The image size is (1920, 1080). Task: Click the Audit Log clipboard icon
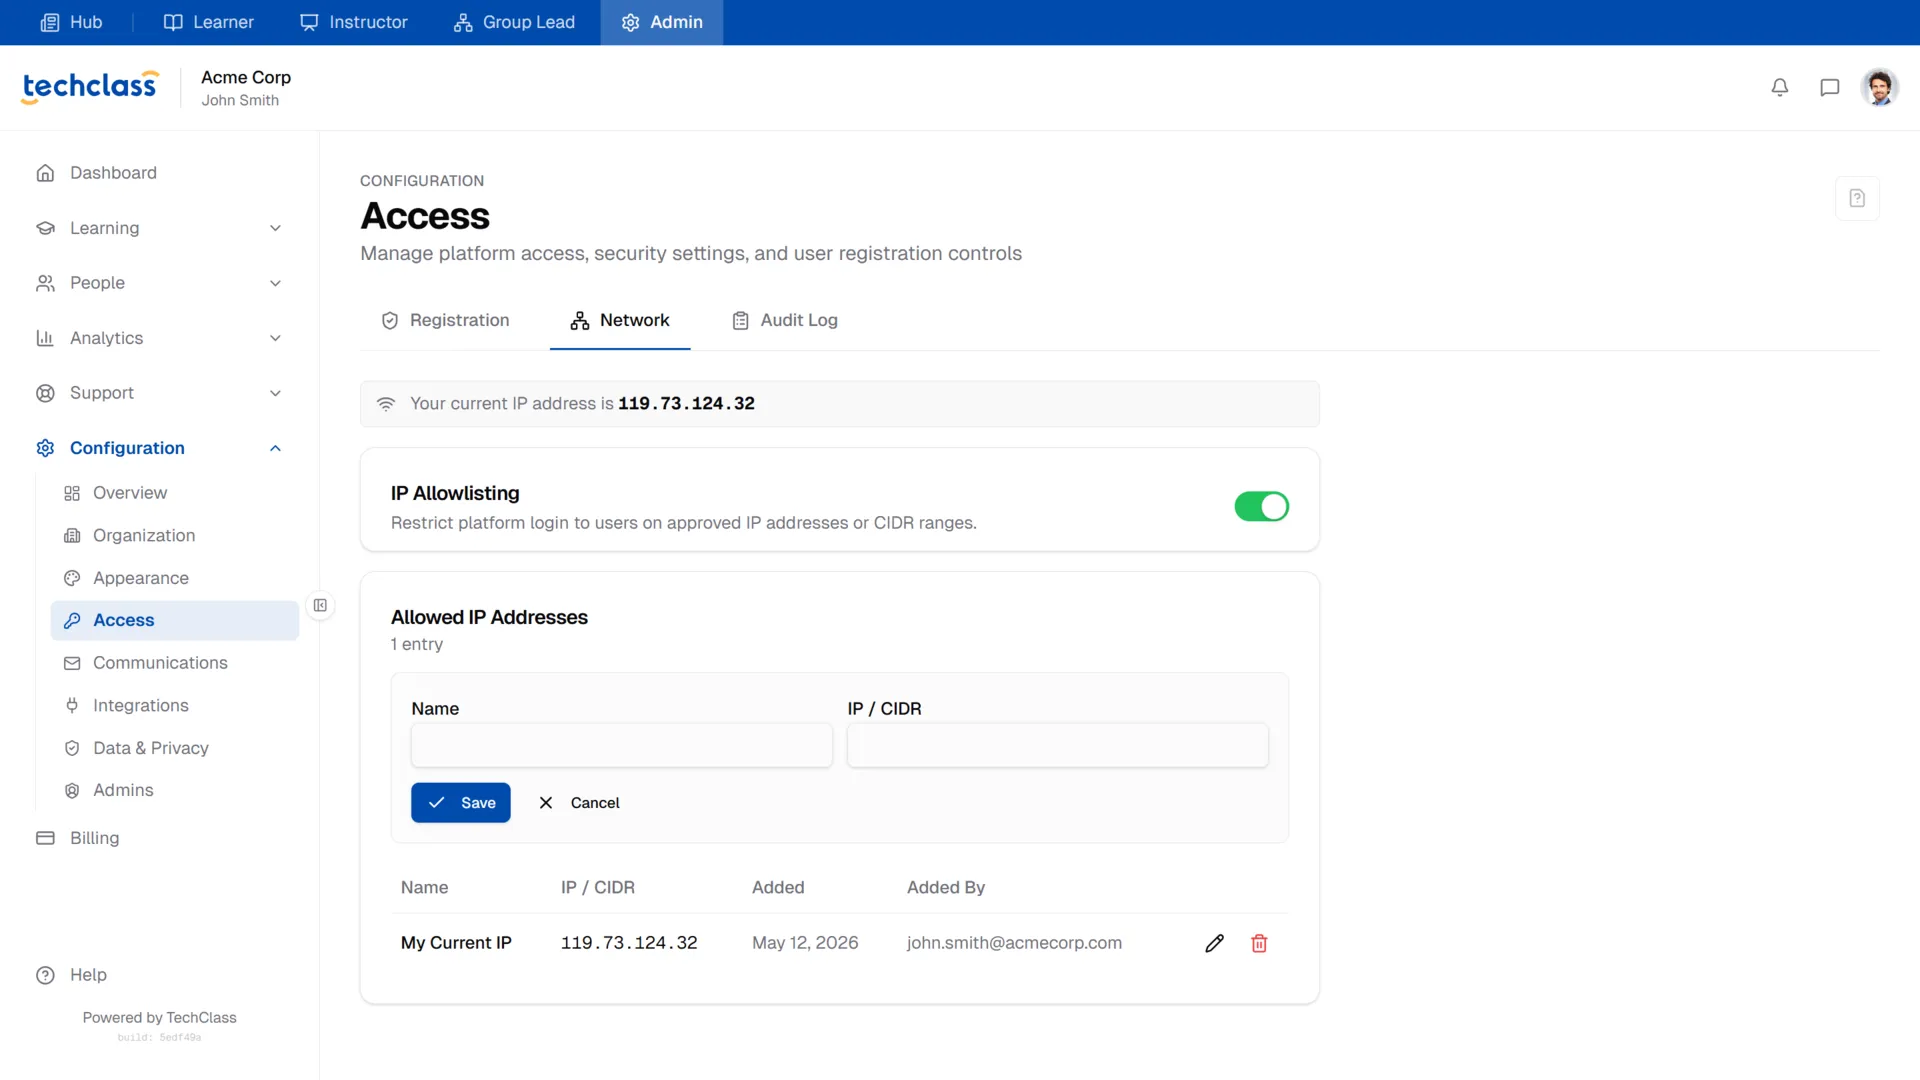click(x=740, y=321)
